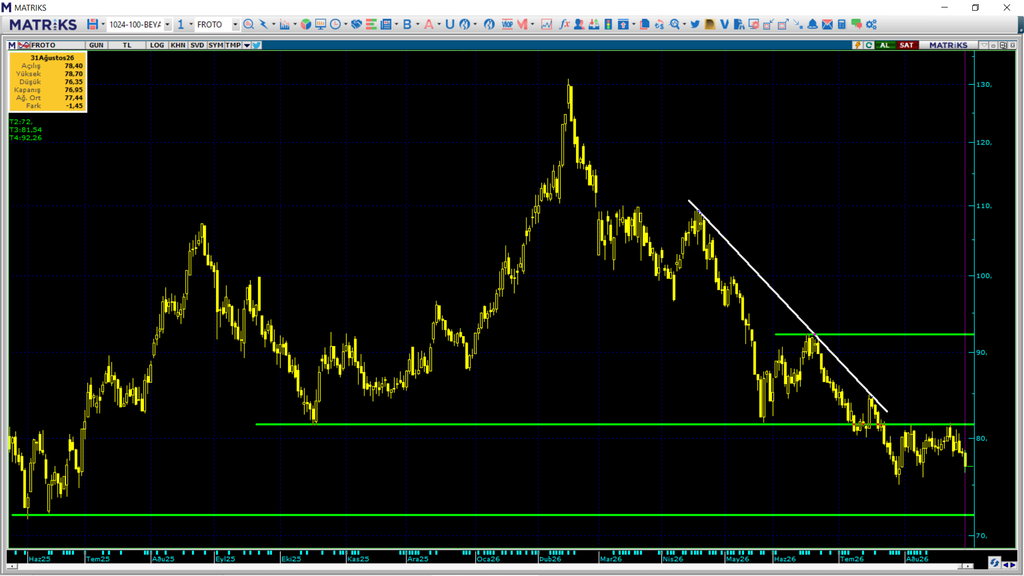Open the calculator icon
Image resolution: width=1024 pixels, height=576 pixels.
coord(842,24)
